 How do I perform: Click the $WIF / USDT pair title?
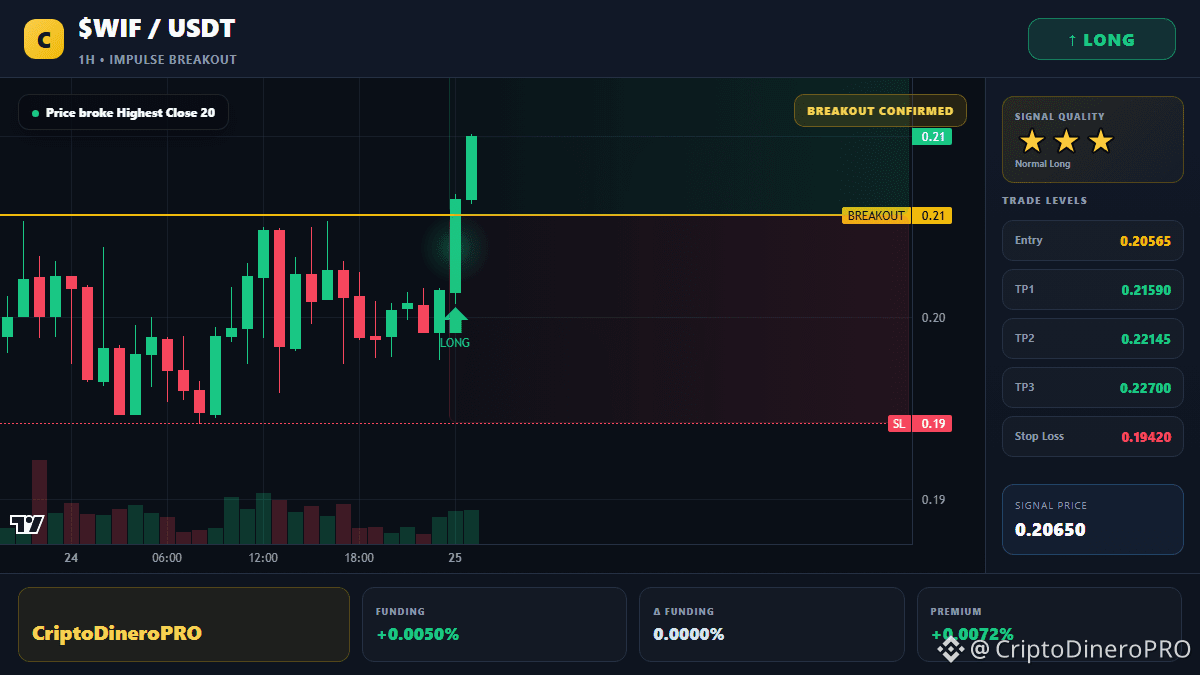tap(157, 29)
